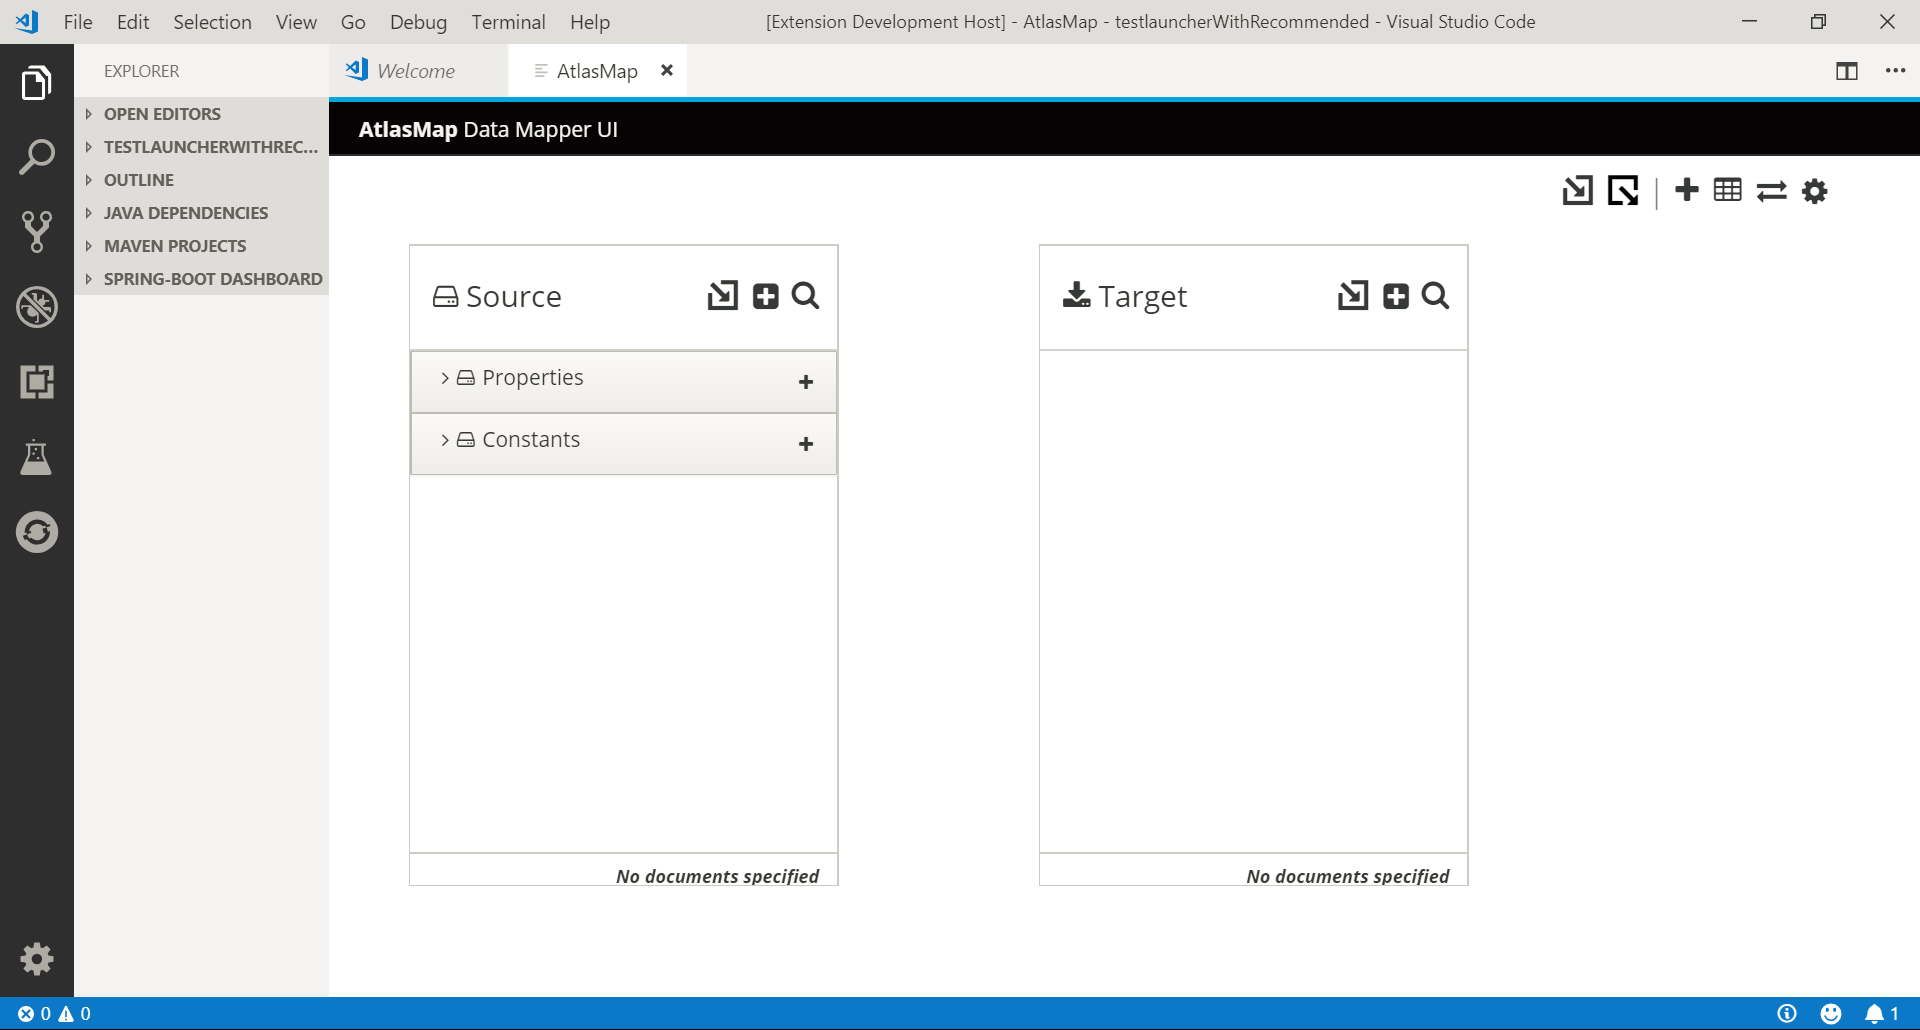Open the mapping table view
This screenshot has height=1030, width=1920.
click(1730, 190)
